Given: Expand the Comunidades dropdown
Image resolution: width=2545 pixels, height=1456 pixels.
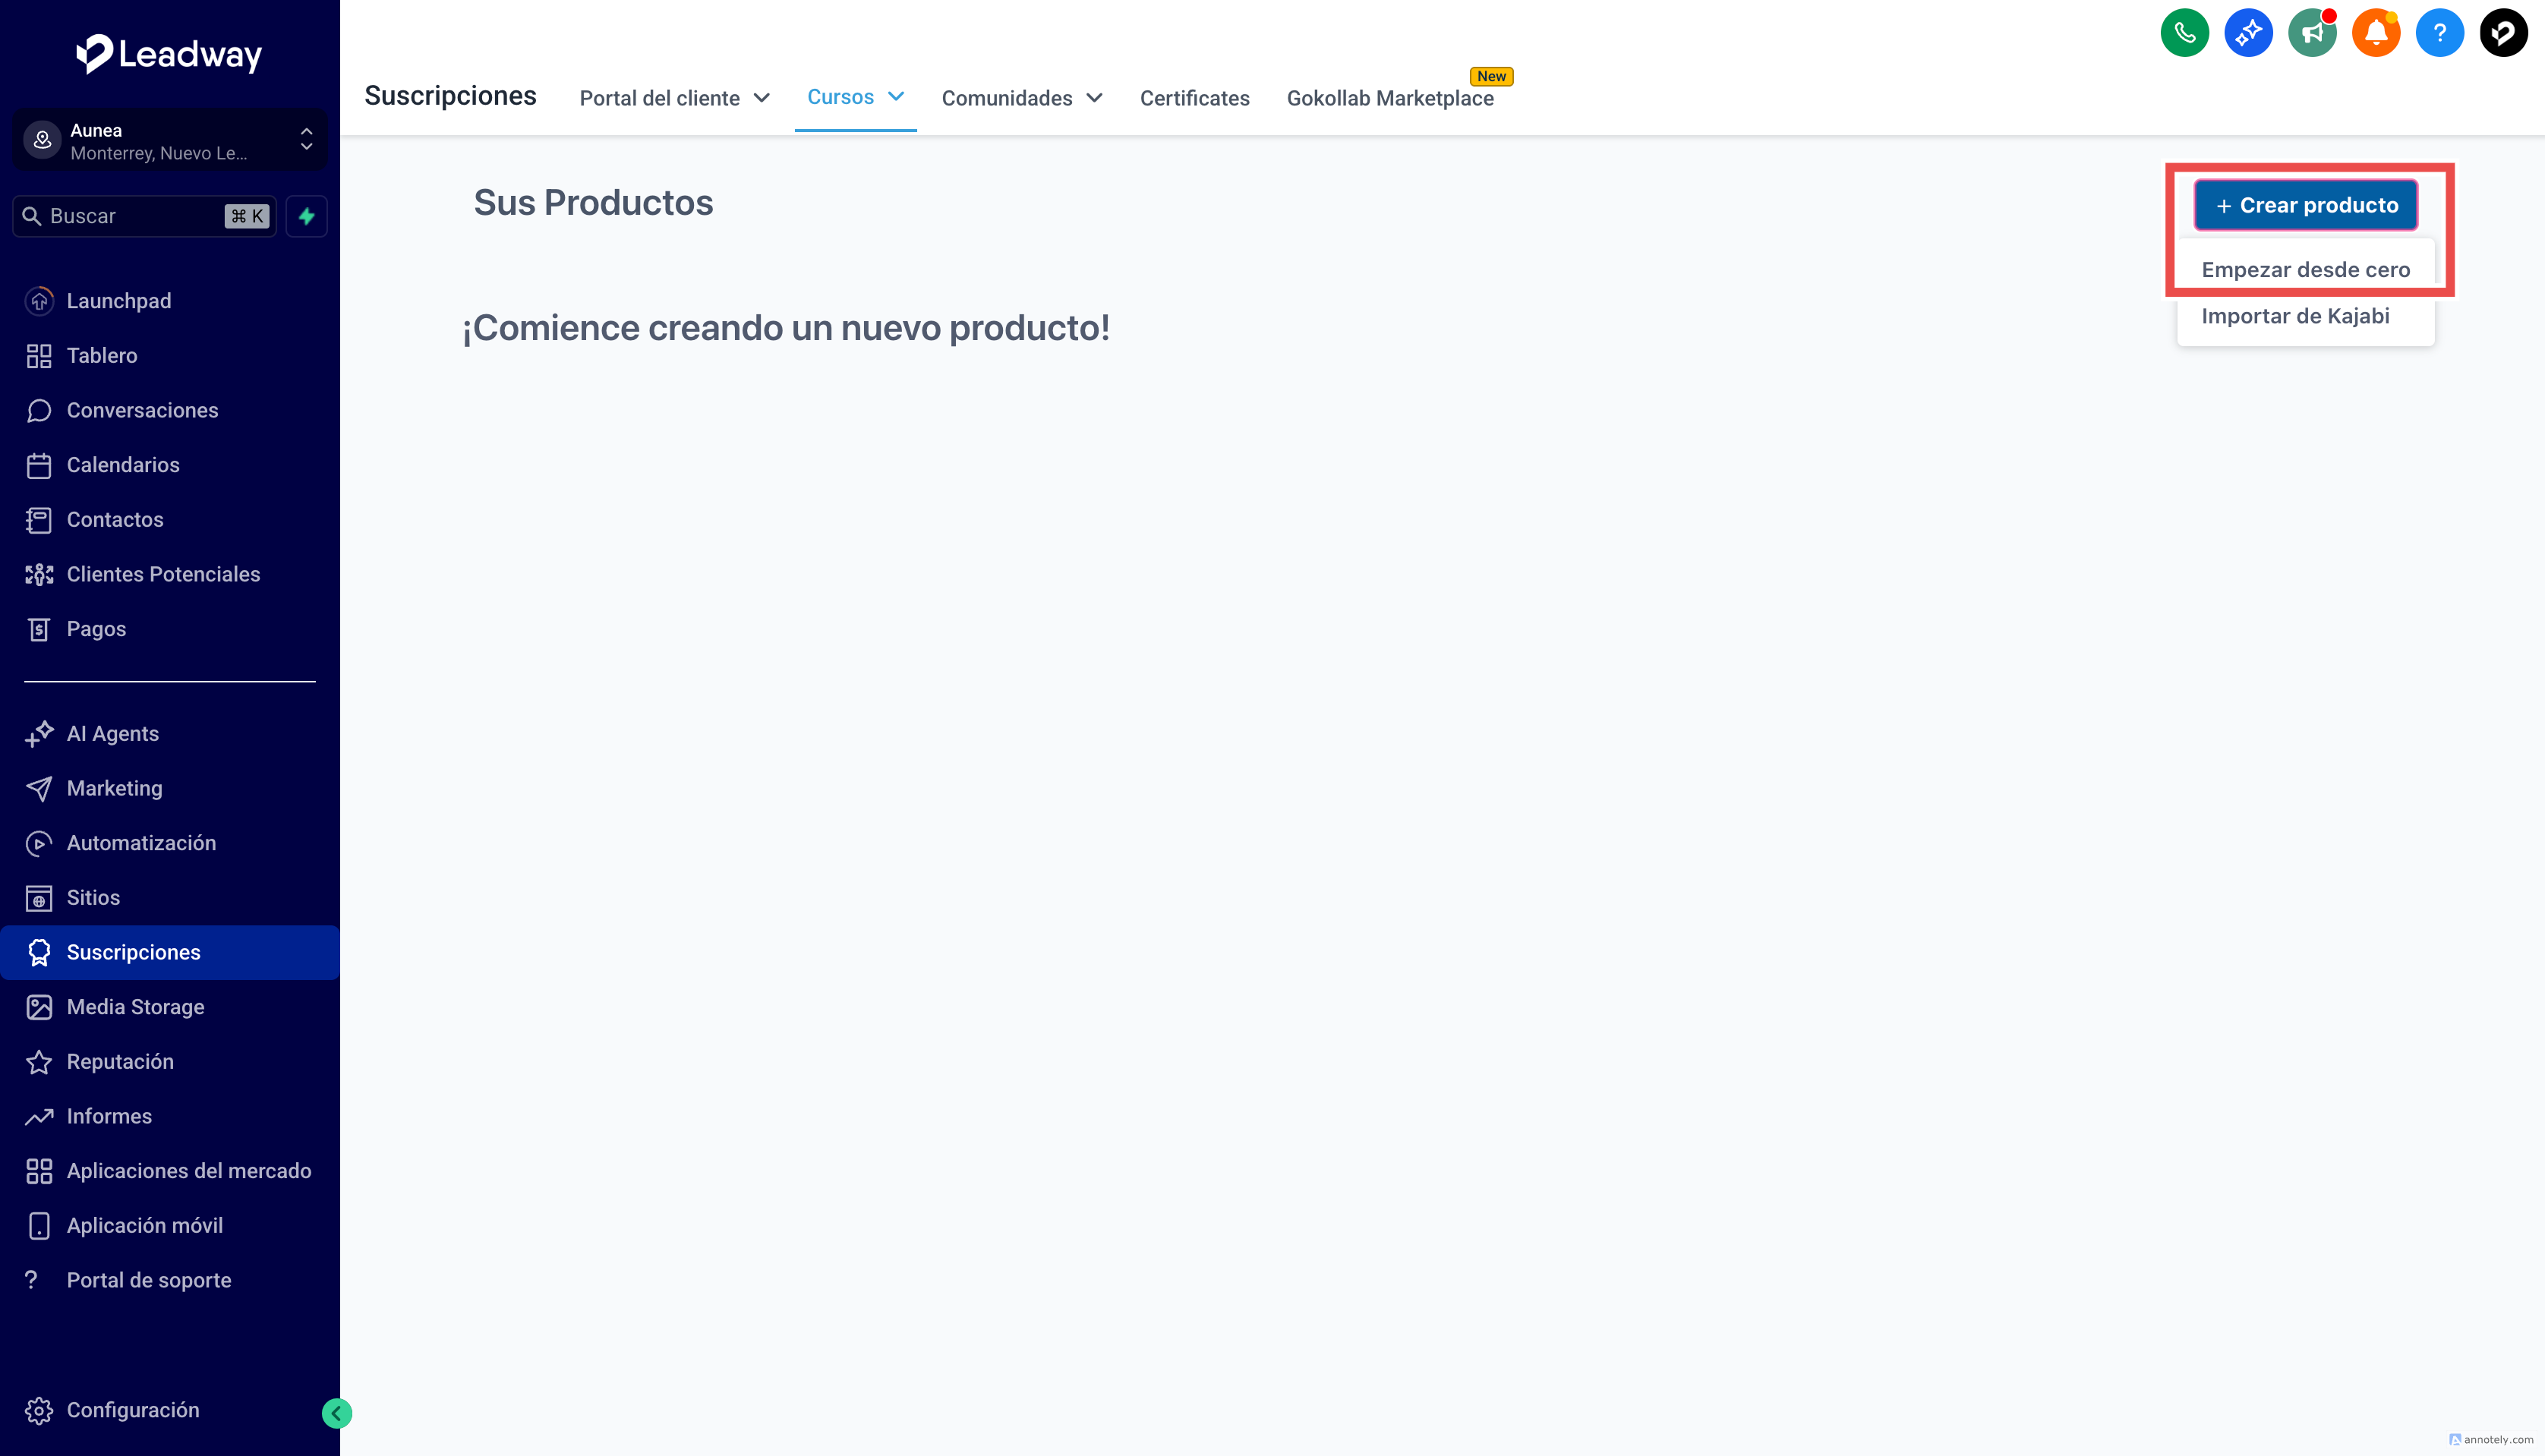Looking at the screenshot, I should (1021, 98).
